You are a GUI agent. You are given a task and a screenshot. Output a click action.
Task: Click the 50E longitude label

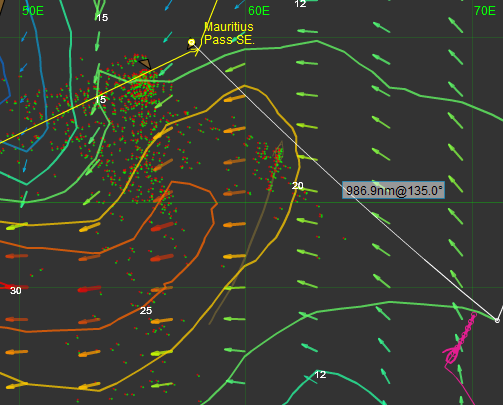33,11
